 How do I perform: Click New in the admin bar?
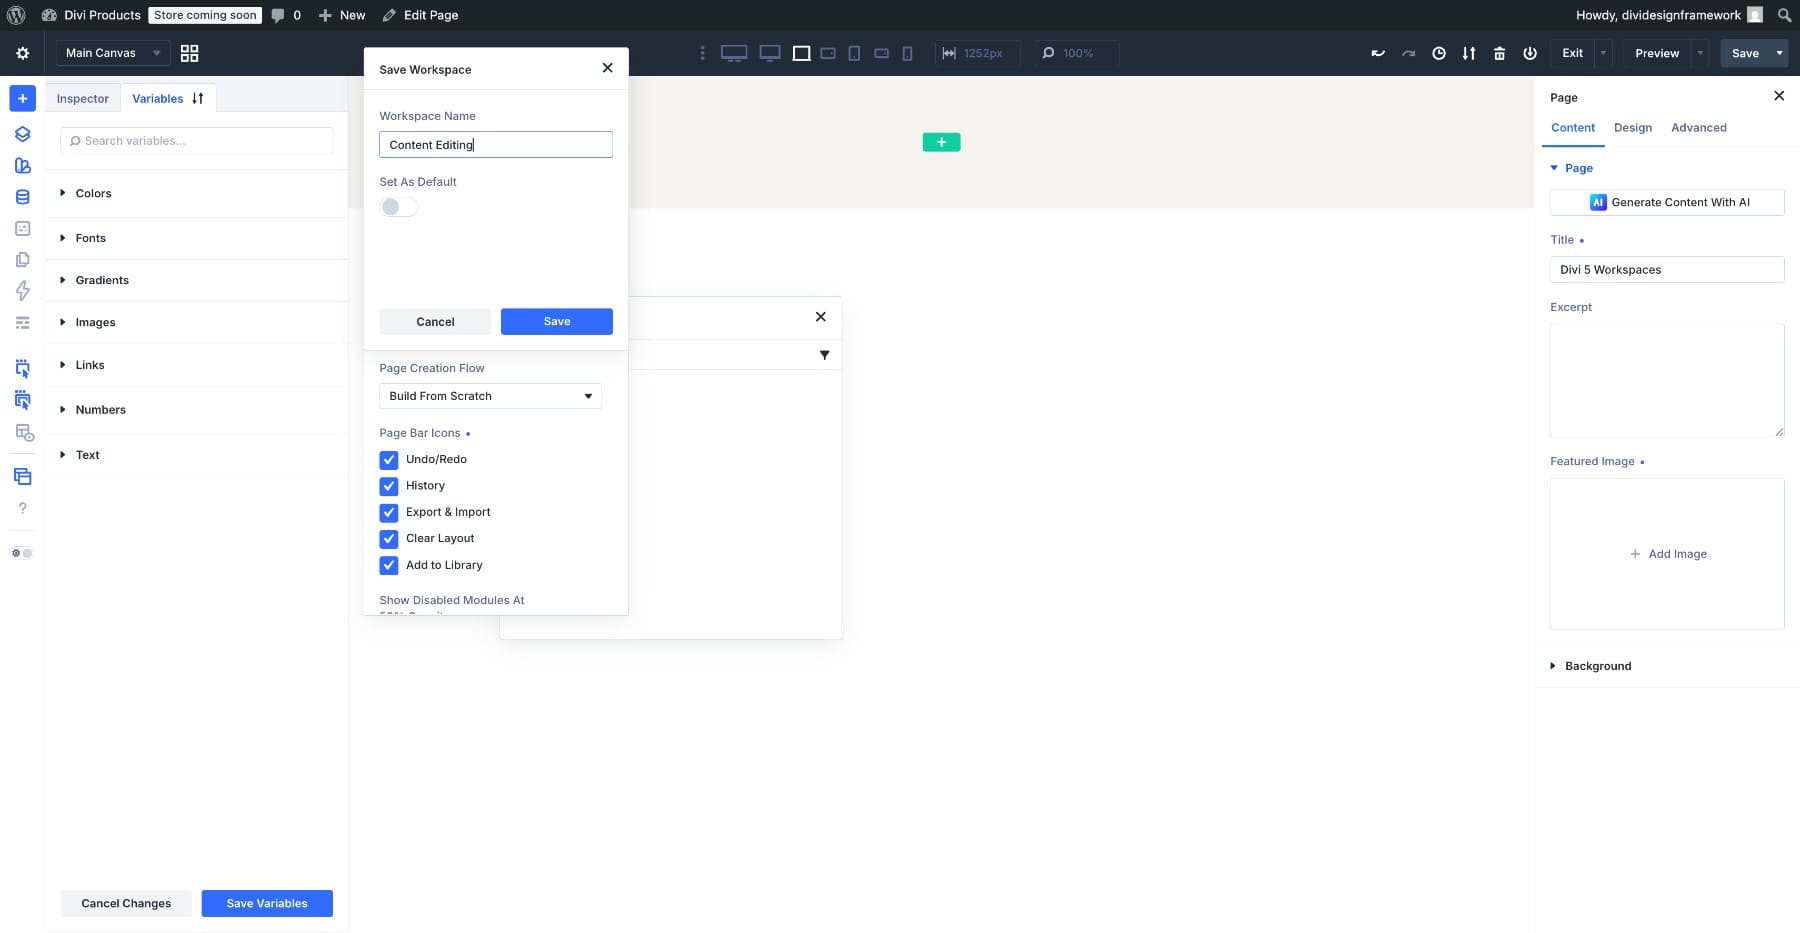tap(342, 15)
